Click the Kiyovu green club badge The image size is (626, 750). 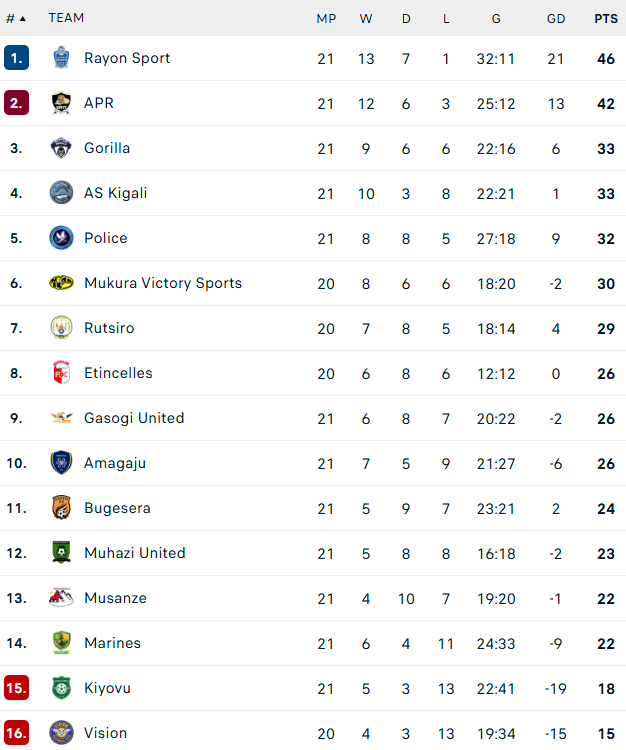coord(61,688)
